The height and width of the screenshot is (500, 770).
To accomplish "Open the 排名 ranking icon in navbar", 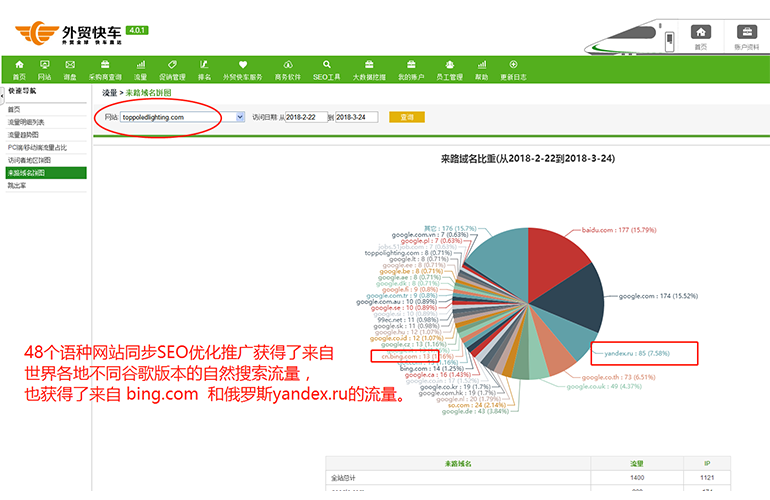I will tap(204, 64).
